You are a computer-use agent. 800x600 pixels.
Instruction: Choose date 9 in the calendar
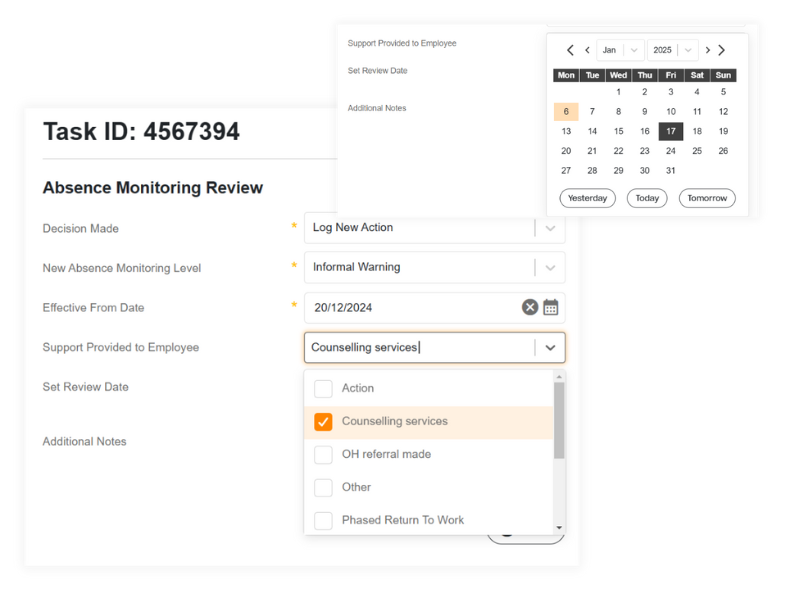pos(644,112)
